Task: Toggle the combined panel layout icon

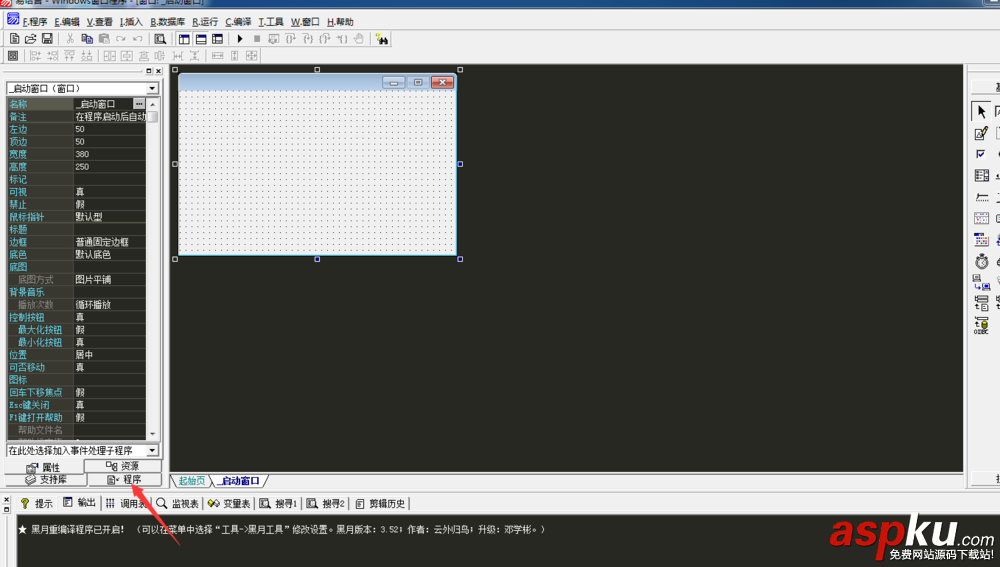Action: pos(217,39)
